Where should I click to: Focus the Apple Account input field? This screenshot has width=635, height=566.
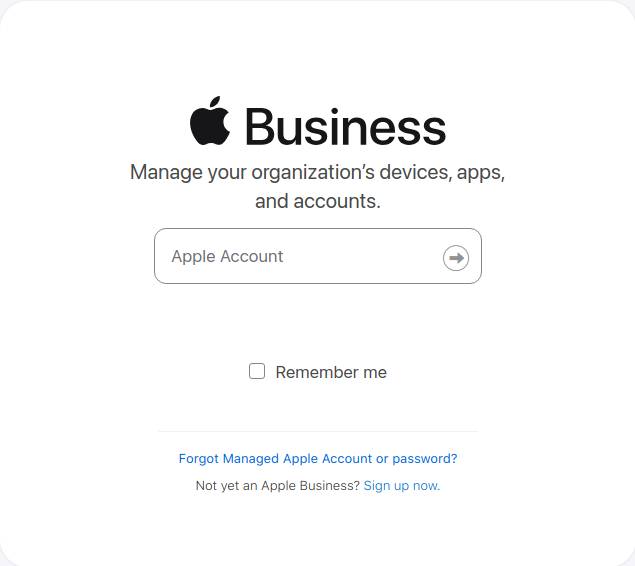[x=300, y=257]
